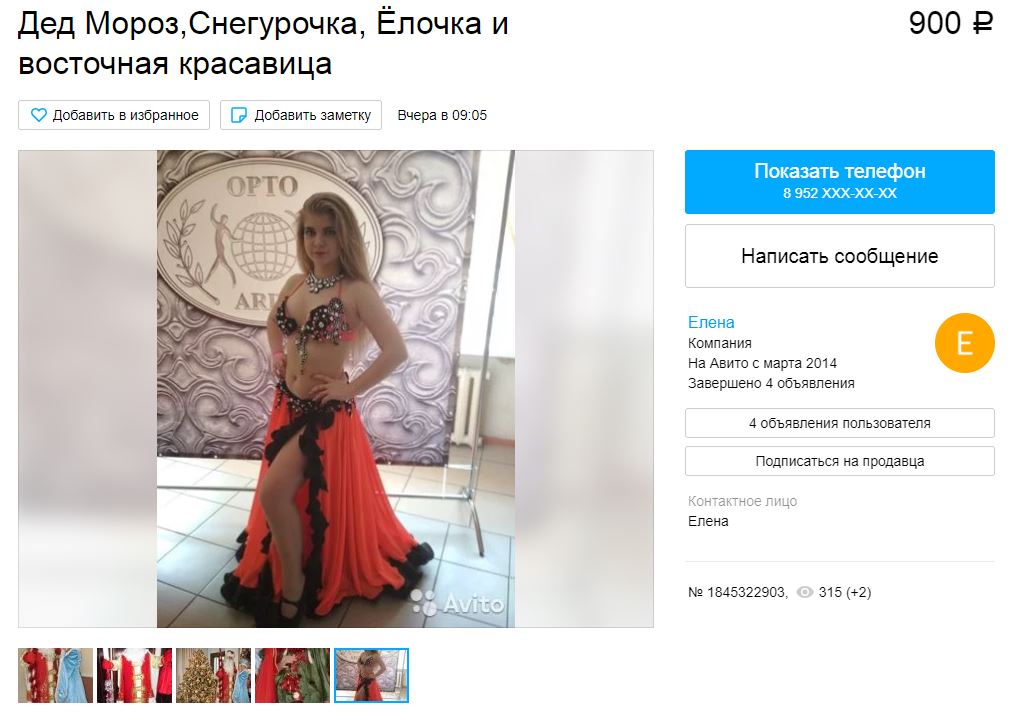Select the second red costume thumbnail
The width and height of the screenshot is (1024, 726).
[x=135, y=675]
